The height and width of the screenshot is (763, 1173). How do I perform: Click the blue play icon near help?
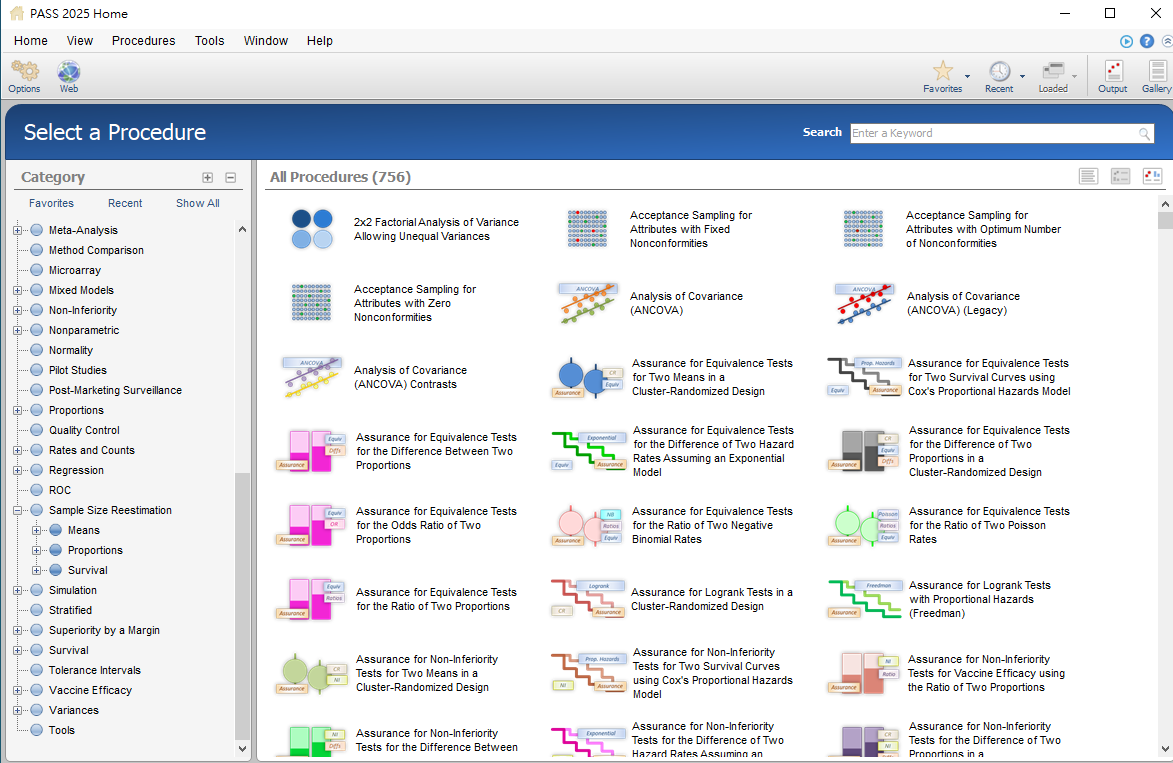[x=1127, y=41]
